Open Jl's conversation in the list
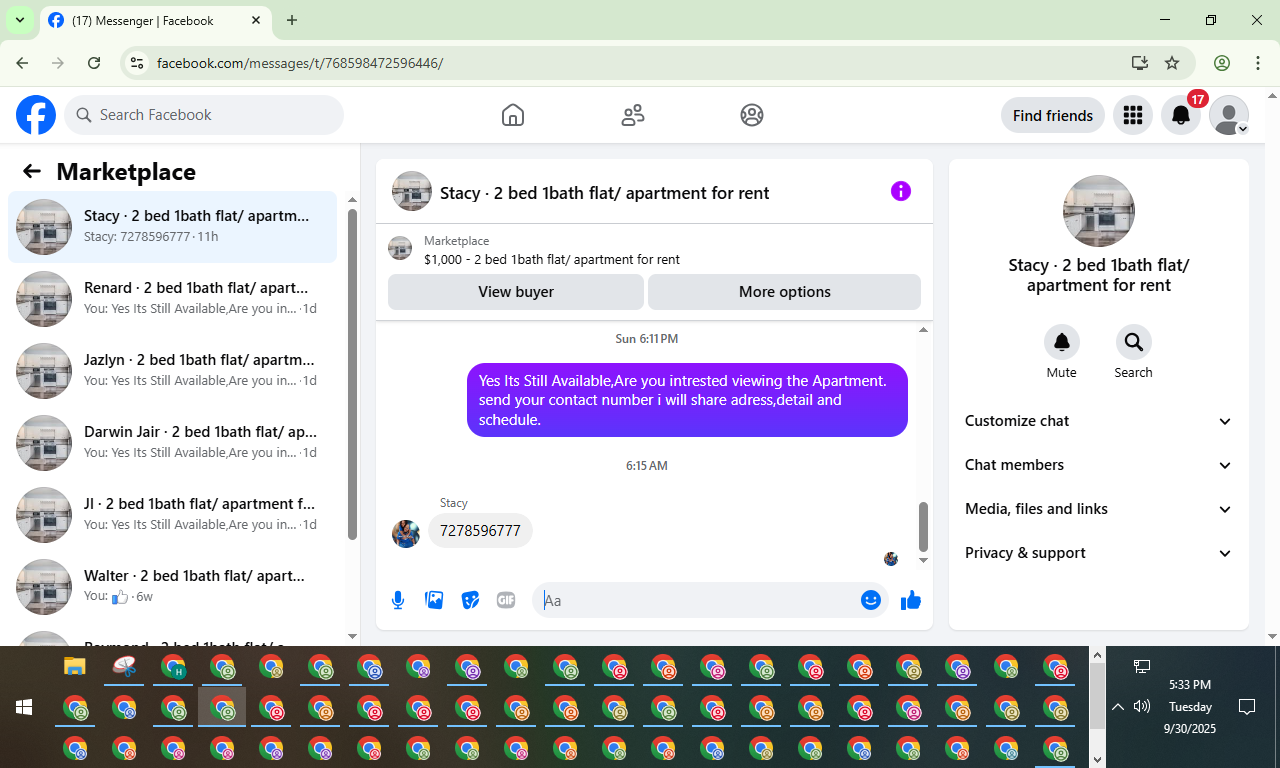The width and height of the screenshot is (1280, 768). pos(173,515)
